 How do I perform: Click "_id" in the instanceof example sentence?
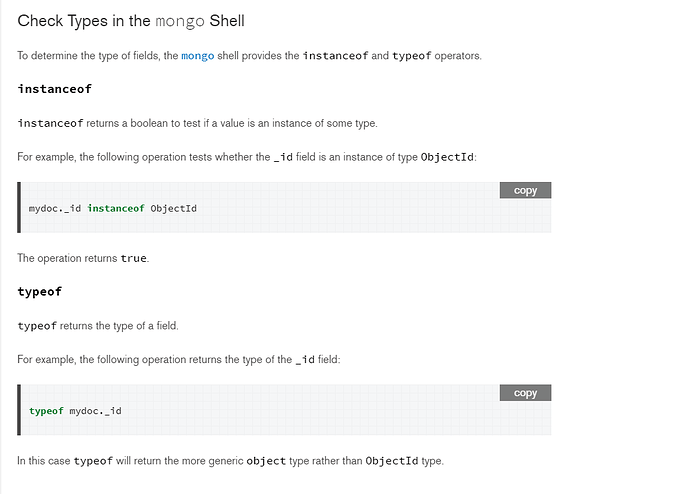[x=283, y=157]
